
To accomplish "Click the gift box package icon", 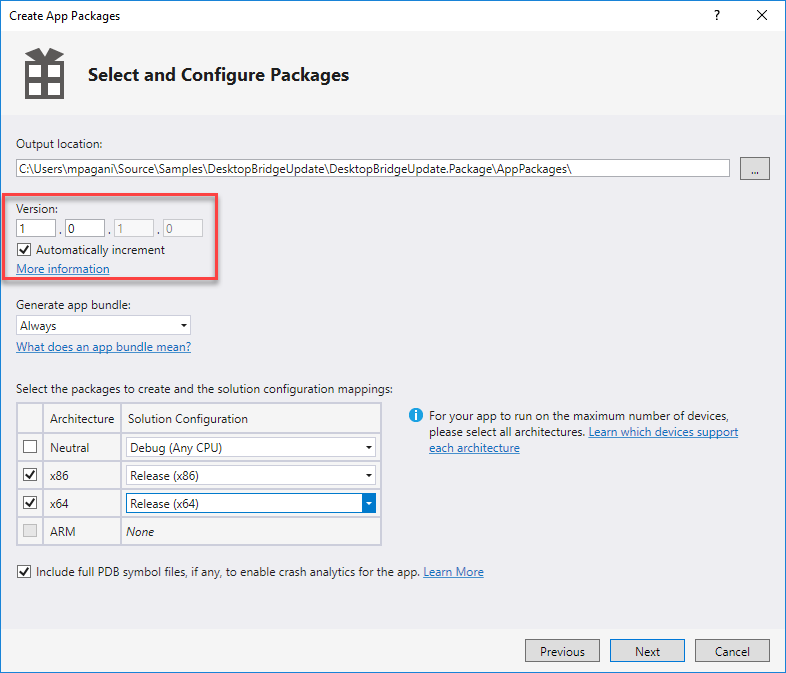I will 42,73.
